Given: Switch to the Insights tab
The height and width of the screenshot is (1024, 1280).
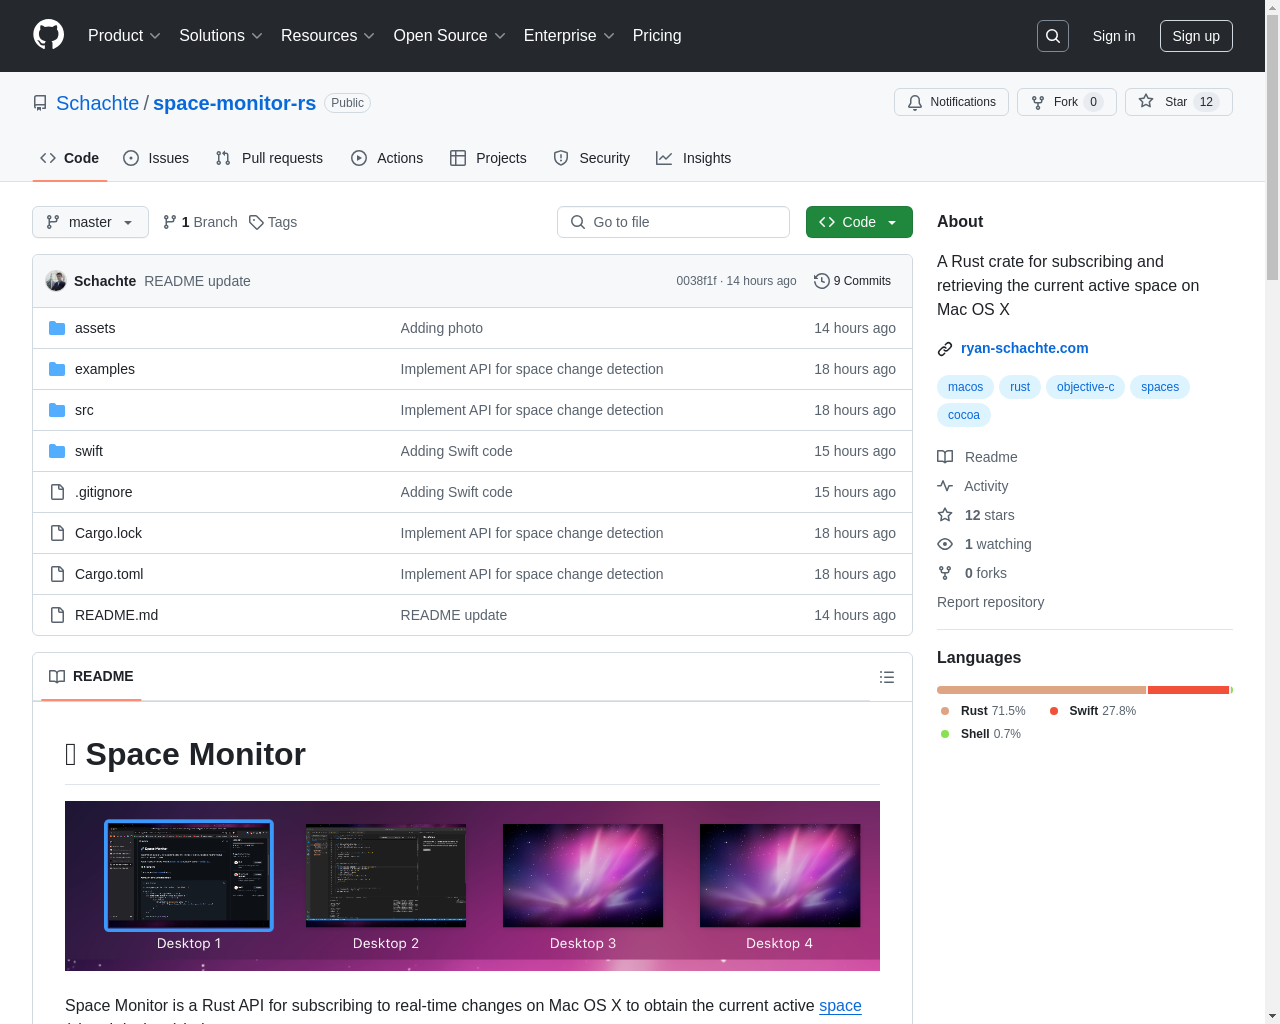Looking at the screenshot, I should pyautogui.click(x=694, y=158).
